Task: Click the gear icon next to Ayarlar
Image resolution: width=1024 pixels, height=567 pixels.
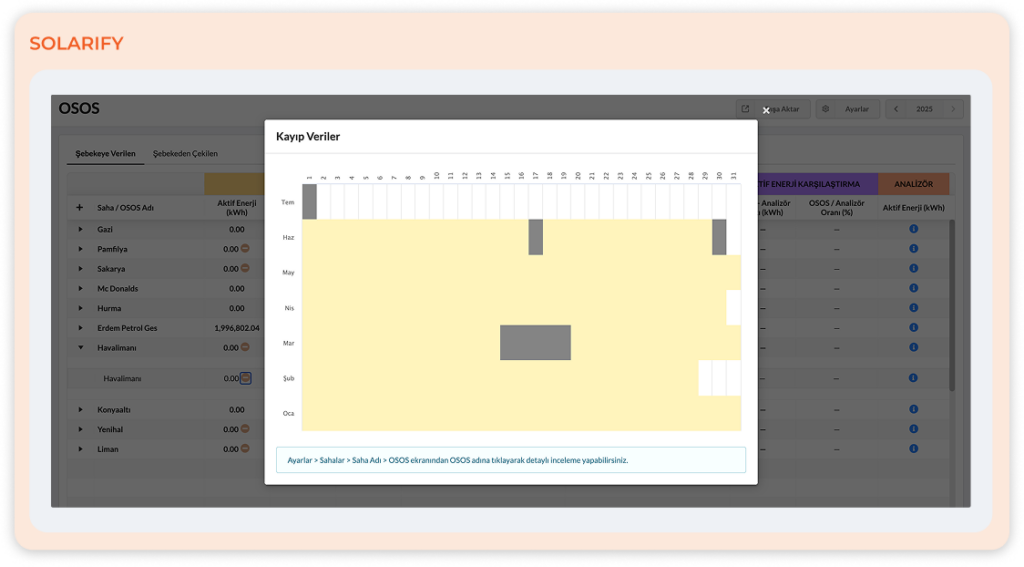Action: [825, 109]
